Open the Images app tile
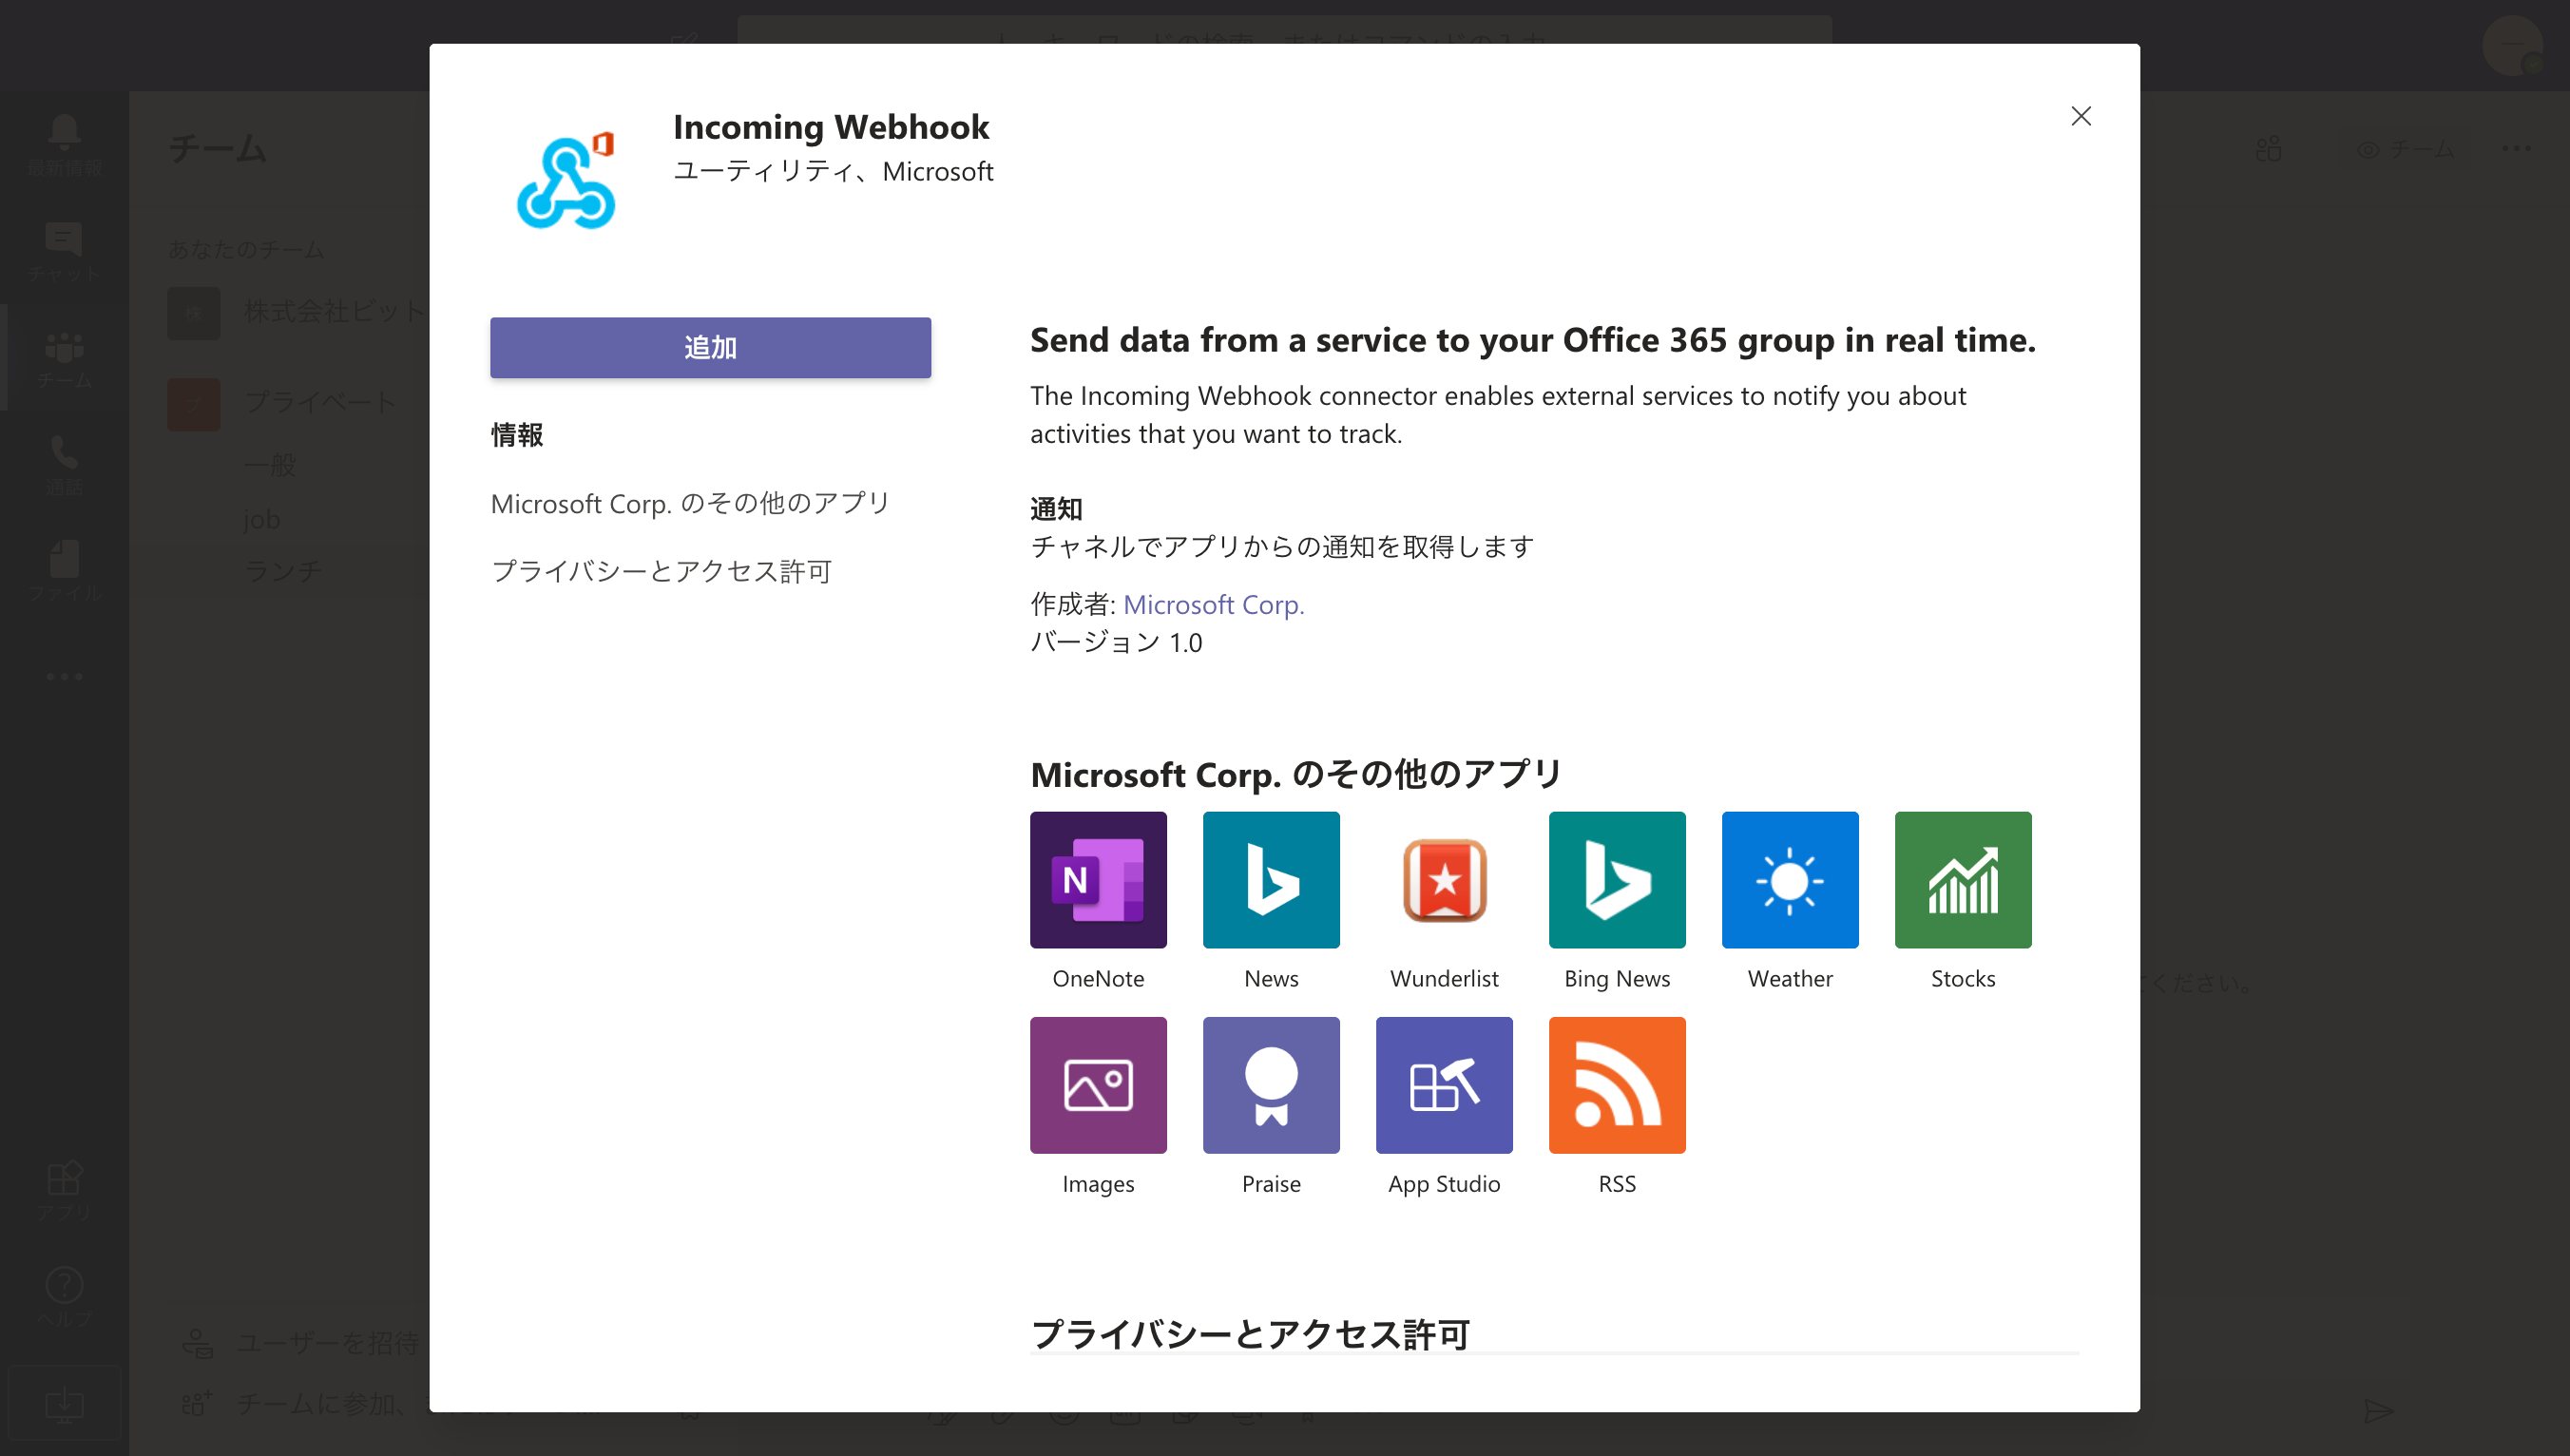 point(1098,1085)
